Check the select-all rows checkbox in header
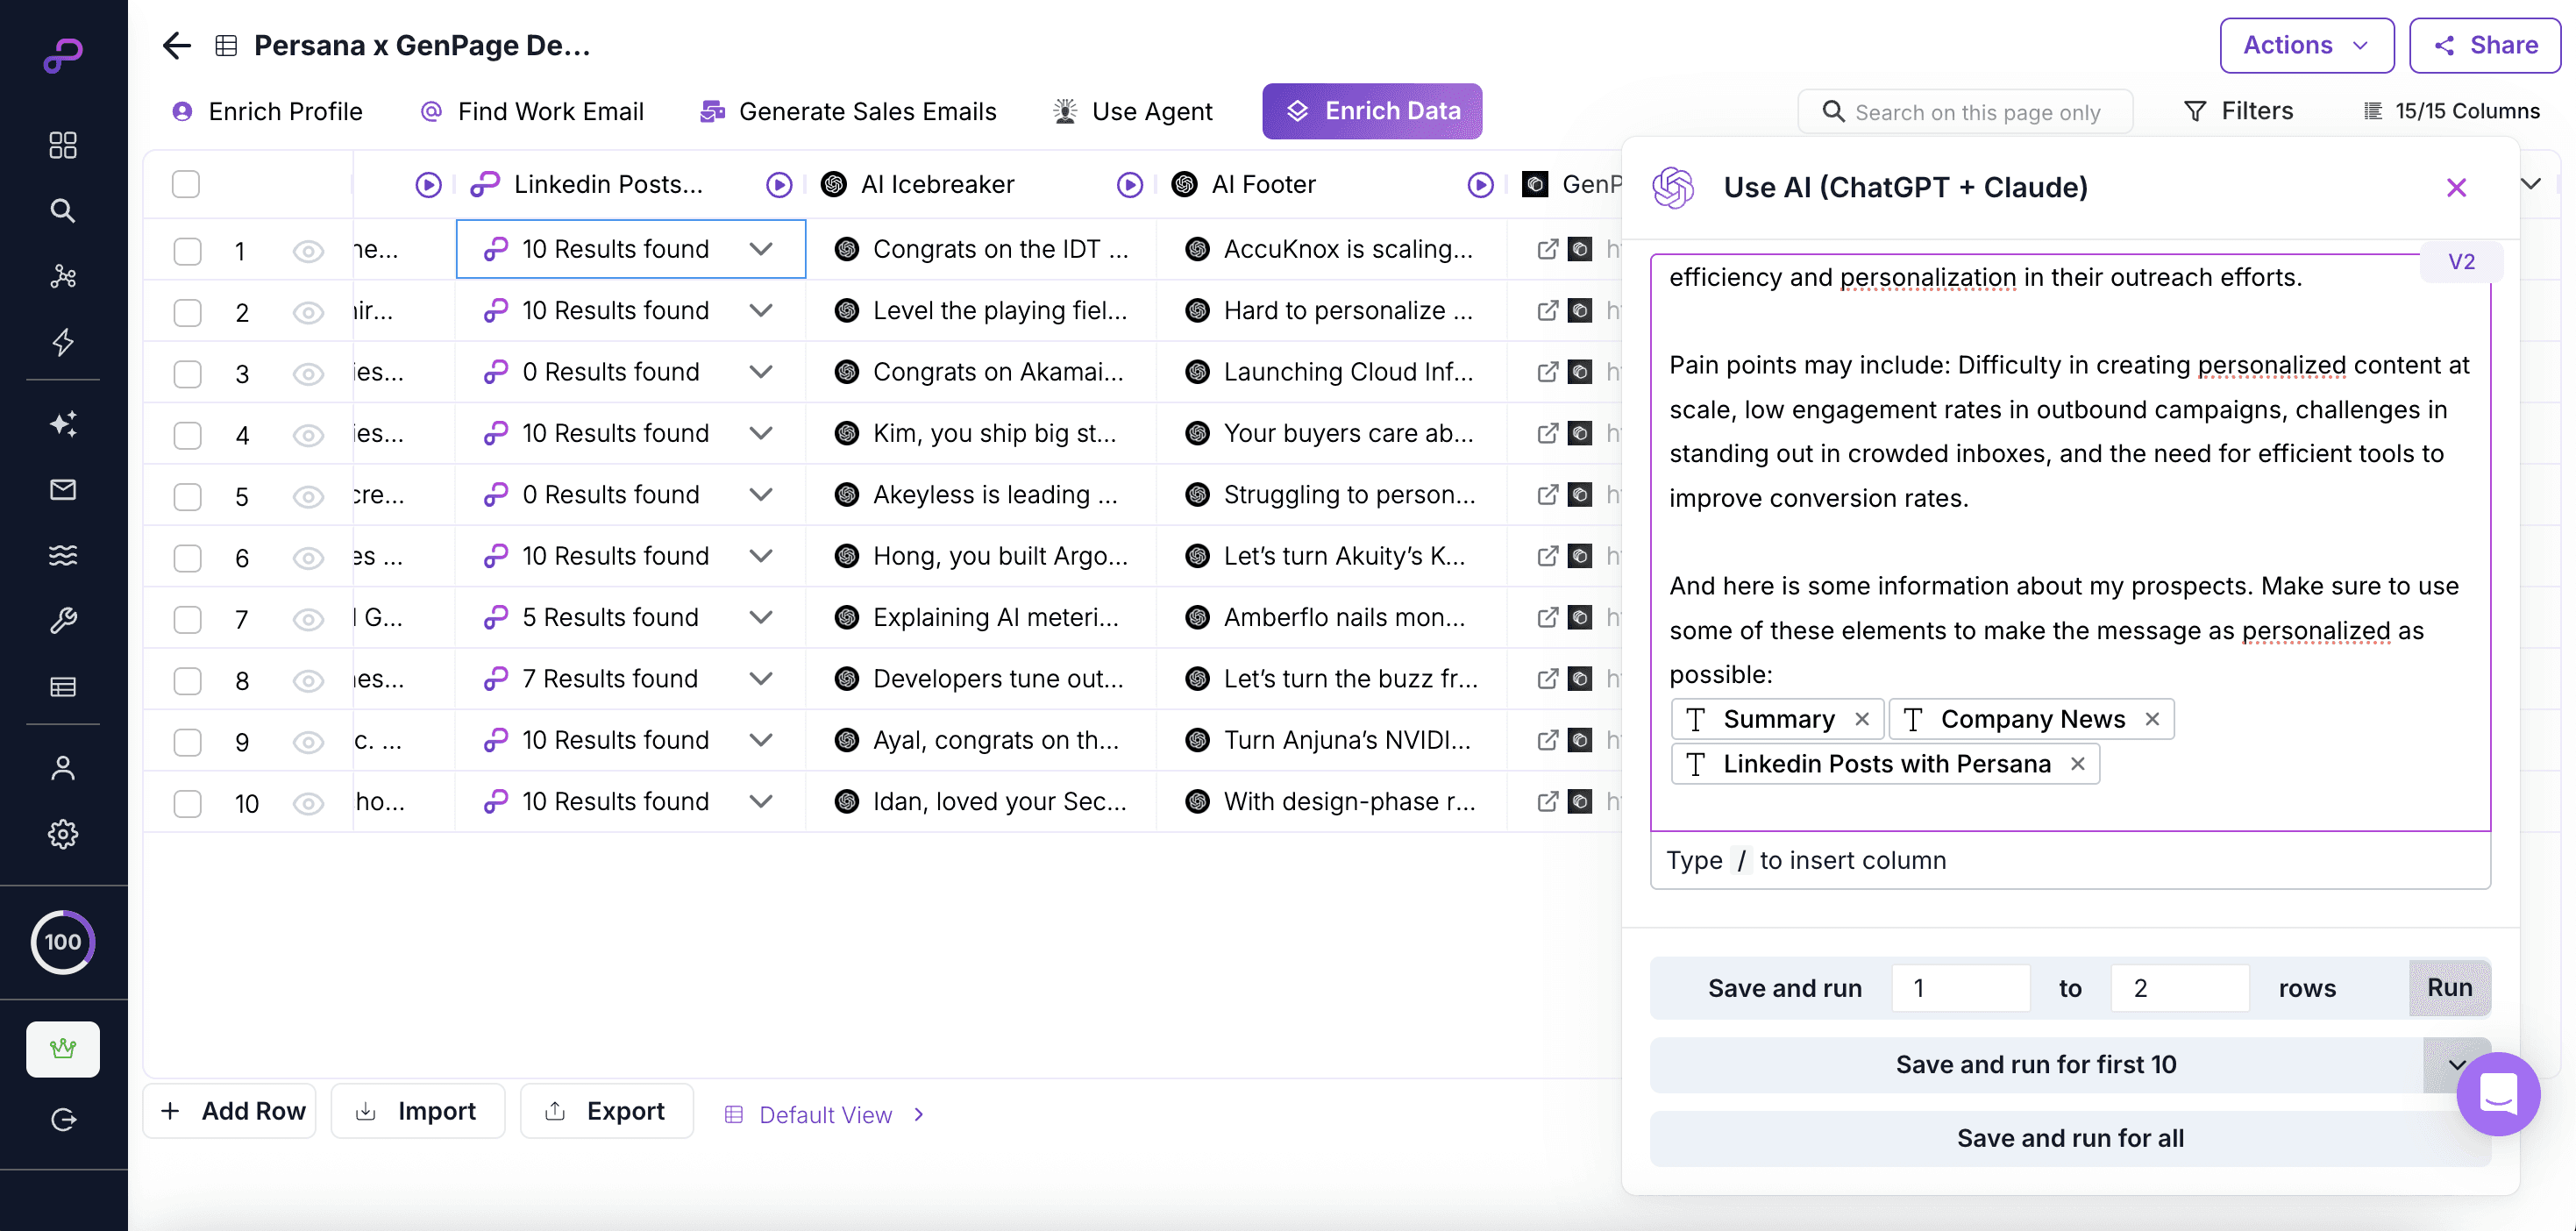 click(x=186, y=185)
